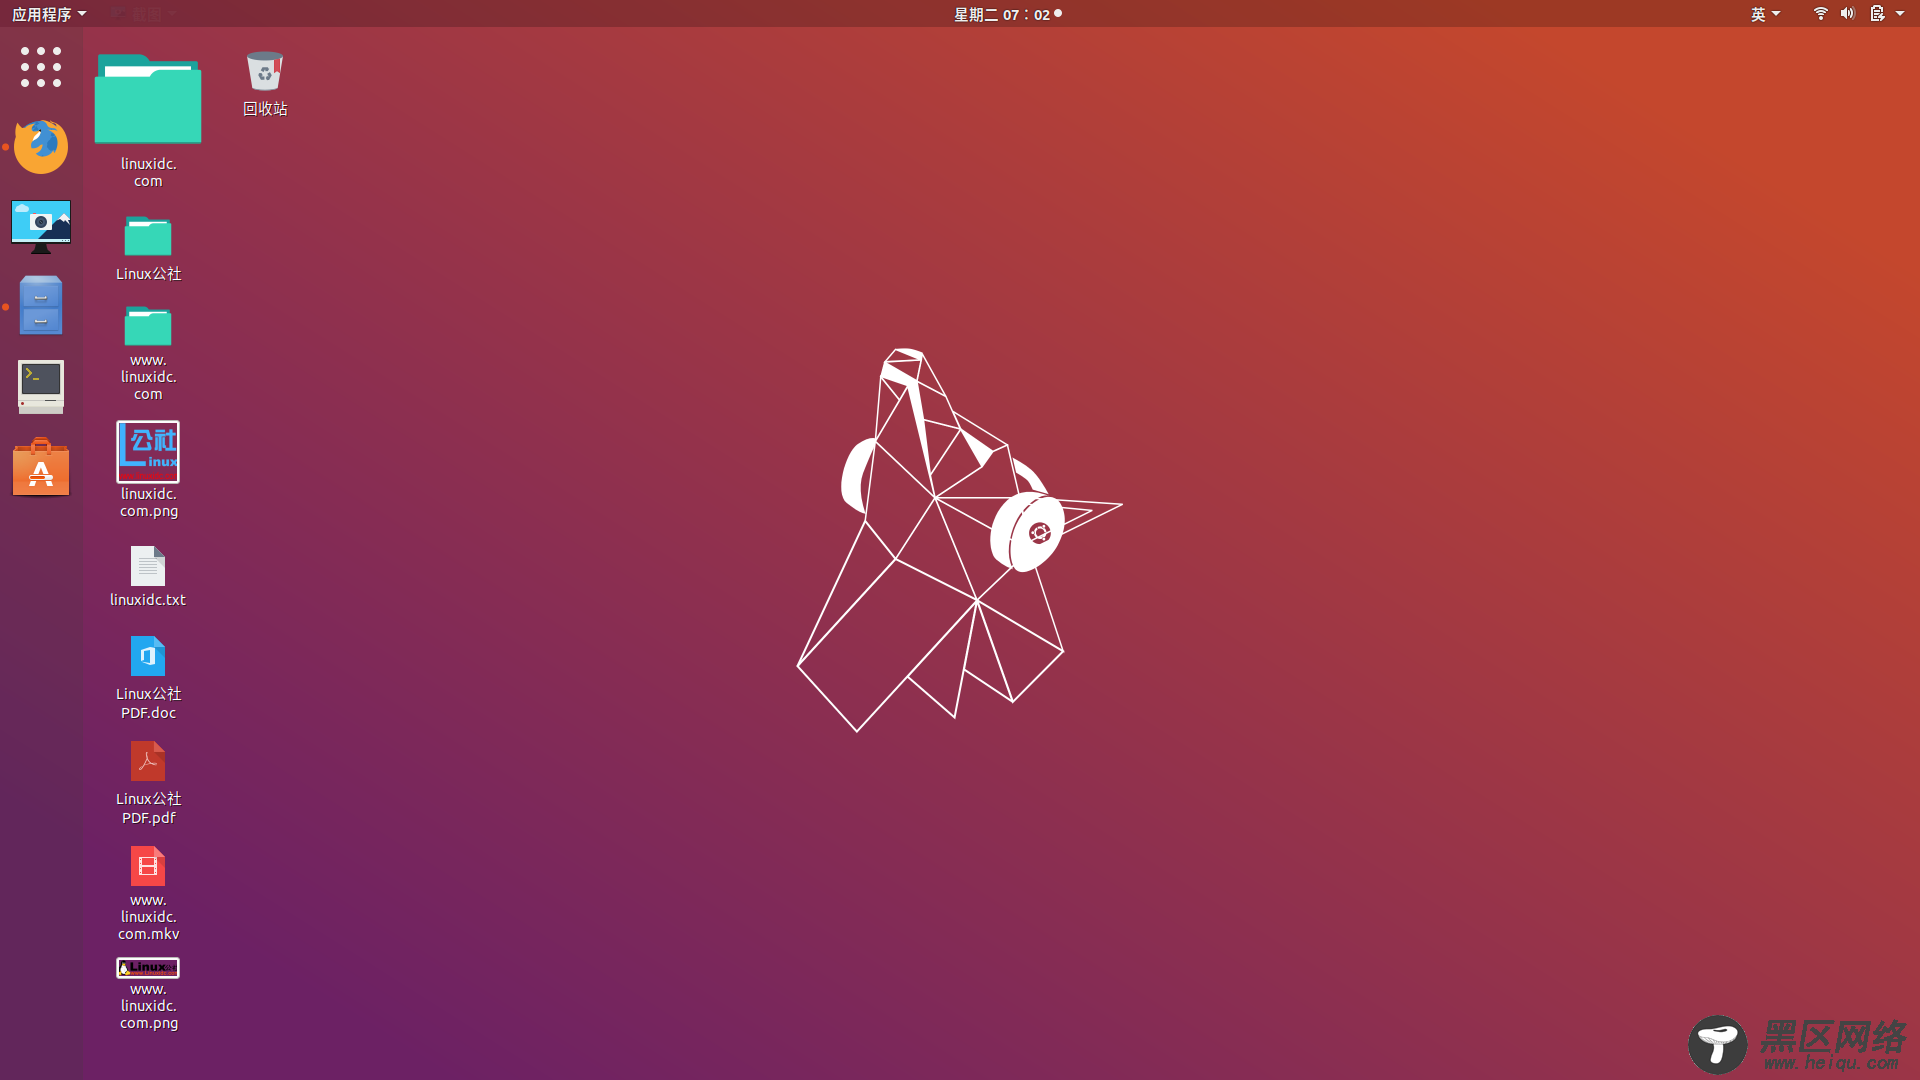The height and width of the screenshot is (1080, 1920).
Task: Open the screenshot tool in the dock
Action: click(x=41, y=226)
